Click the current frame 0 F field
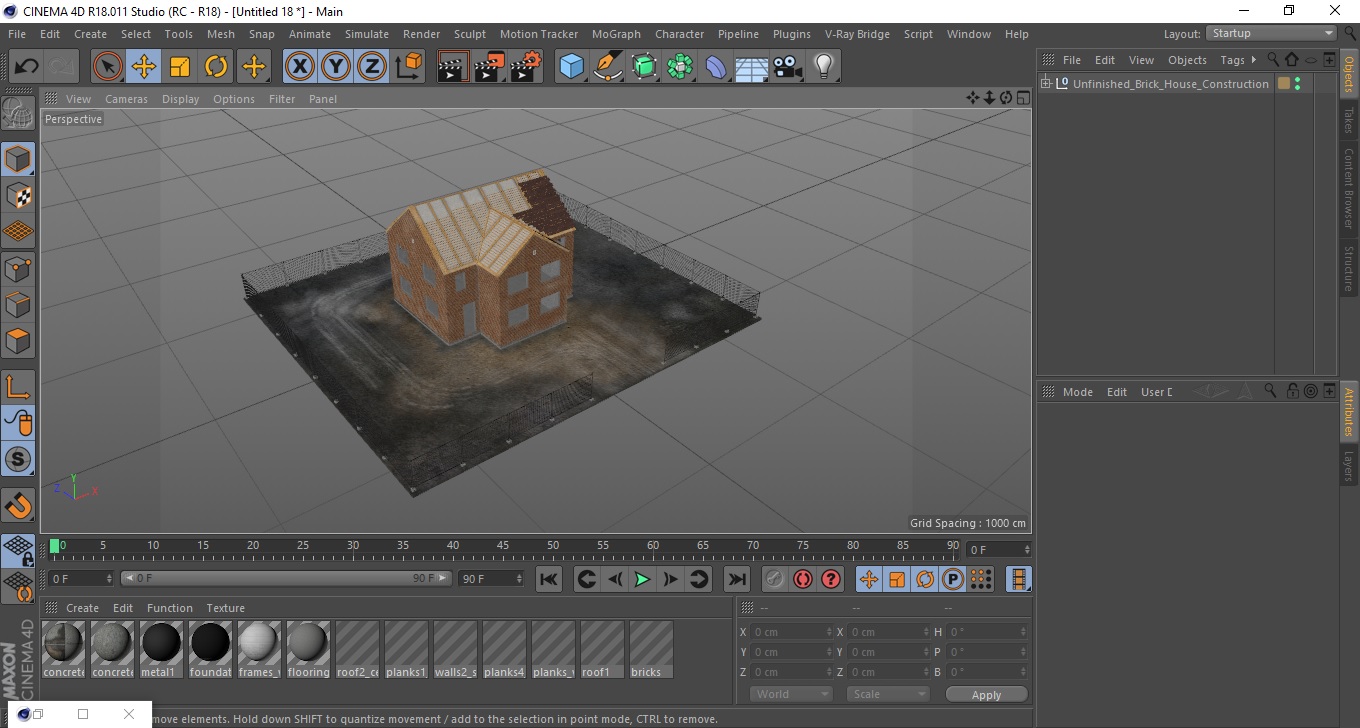Image resolution: width=1360 pixels, height=728 pixels. [x=82, y=579]
